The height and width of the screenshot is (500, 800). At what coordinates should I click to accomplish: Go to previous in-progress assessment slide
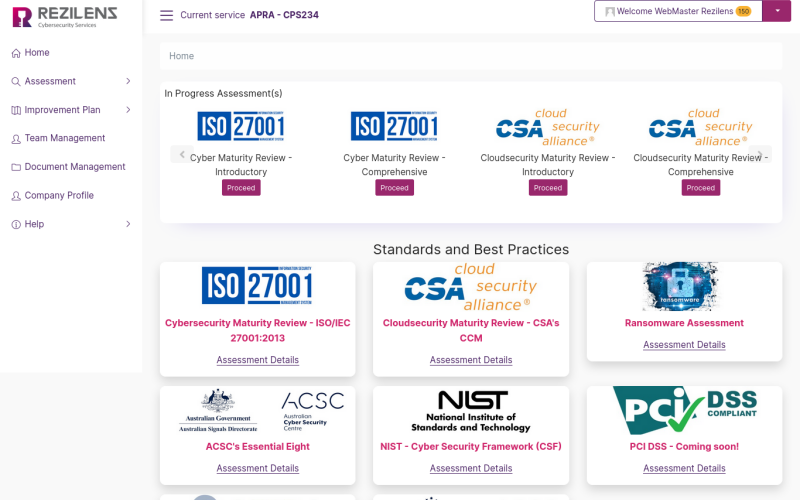tap(182, 154)
